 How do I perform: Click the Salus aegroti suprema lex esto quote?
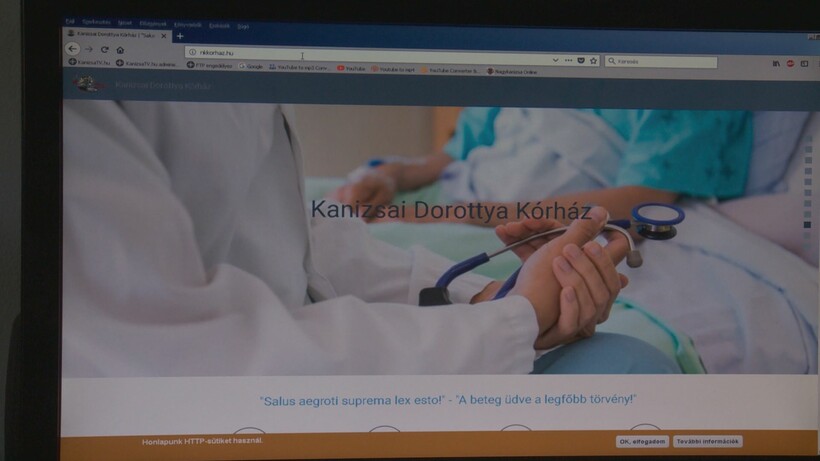448,400
